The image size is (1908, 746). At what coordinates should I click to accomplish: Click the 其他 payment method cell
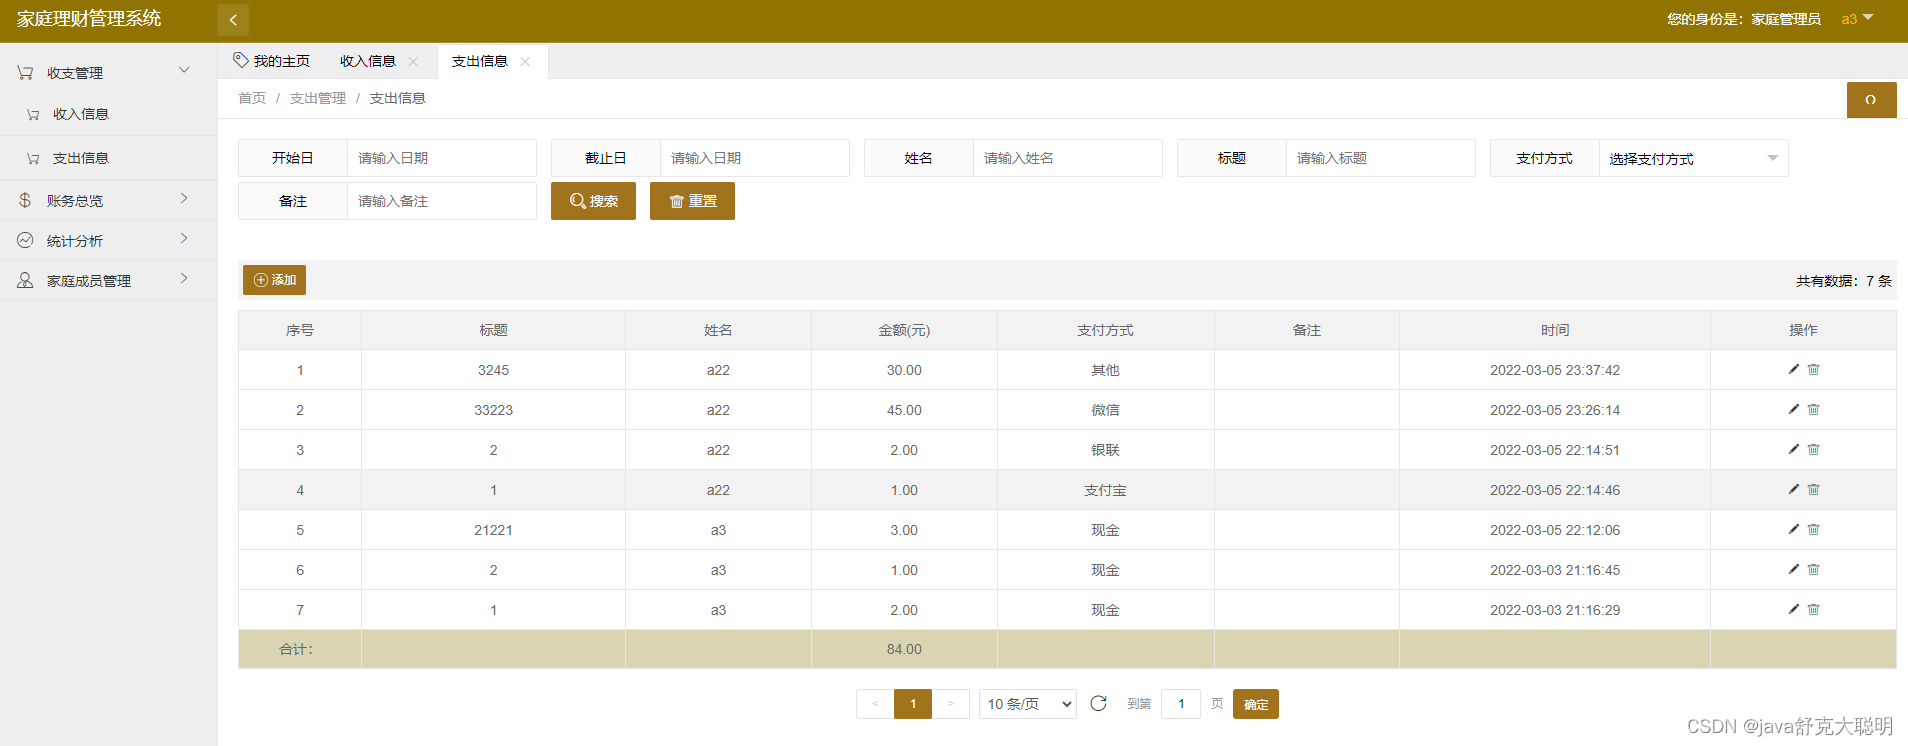tap(1105, 370)
